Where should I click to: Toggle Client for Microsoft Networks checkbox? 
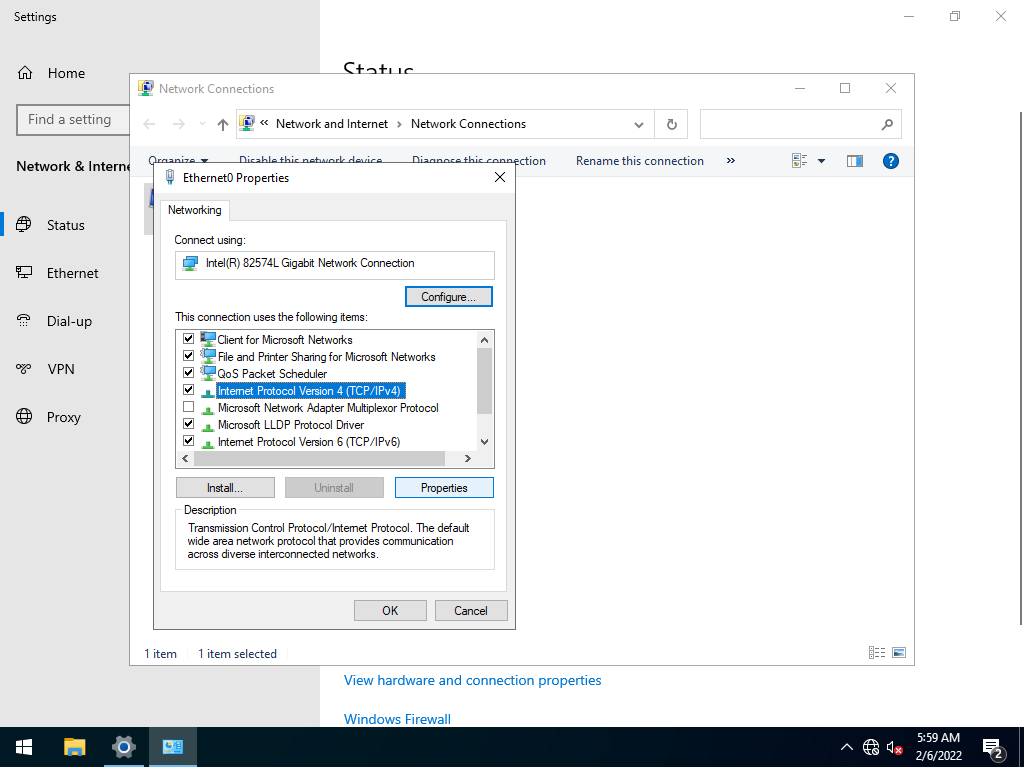click(x=189, y=338)
